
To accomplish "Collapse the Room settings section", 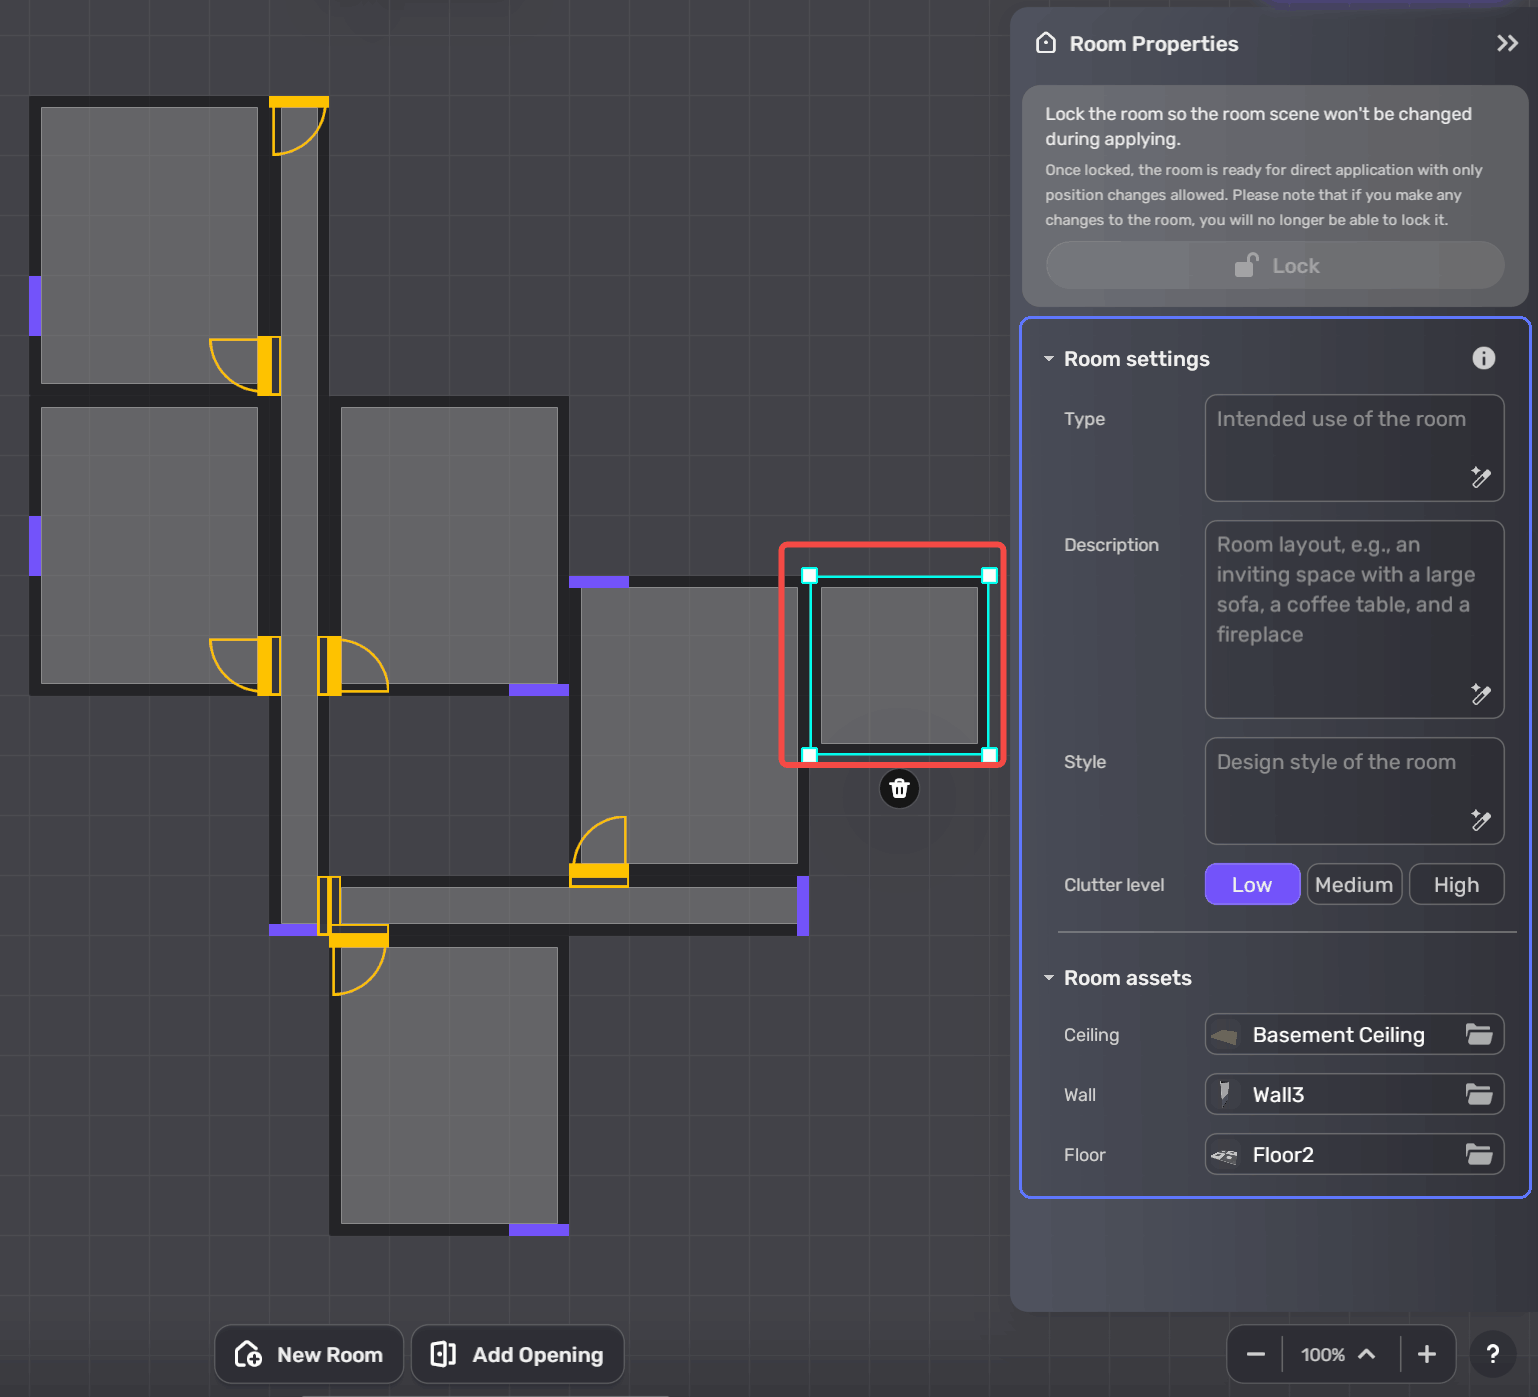I will click(x=1049, y=359).
